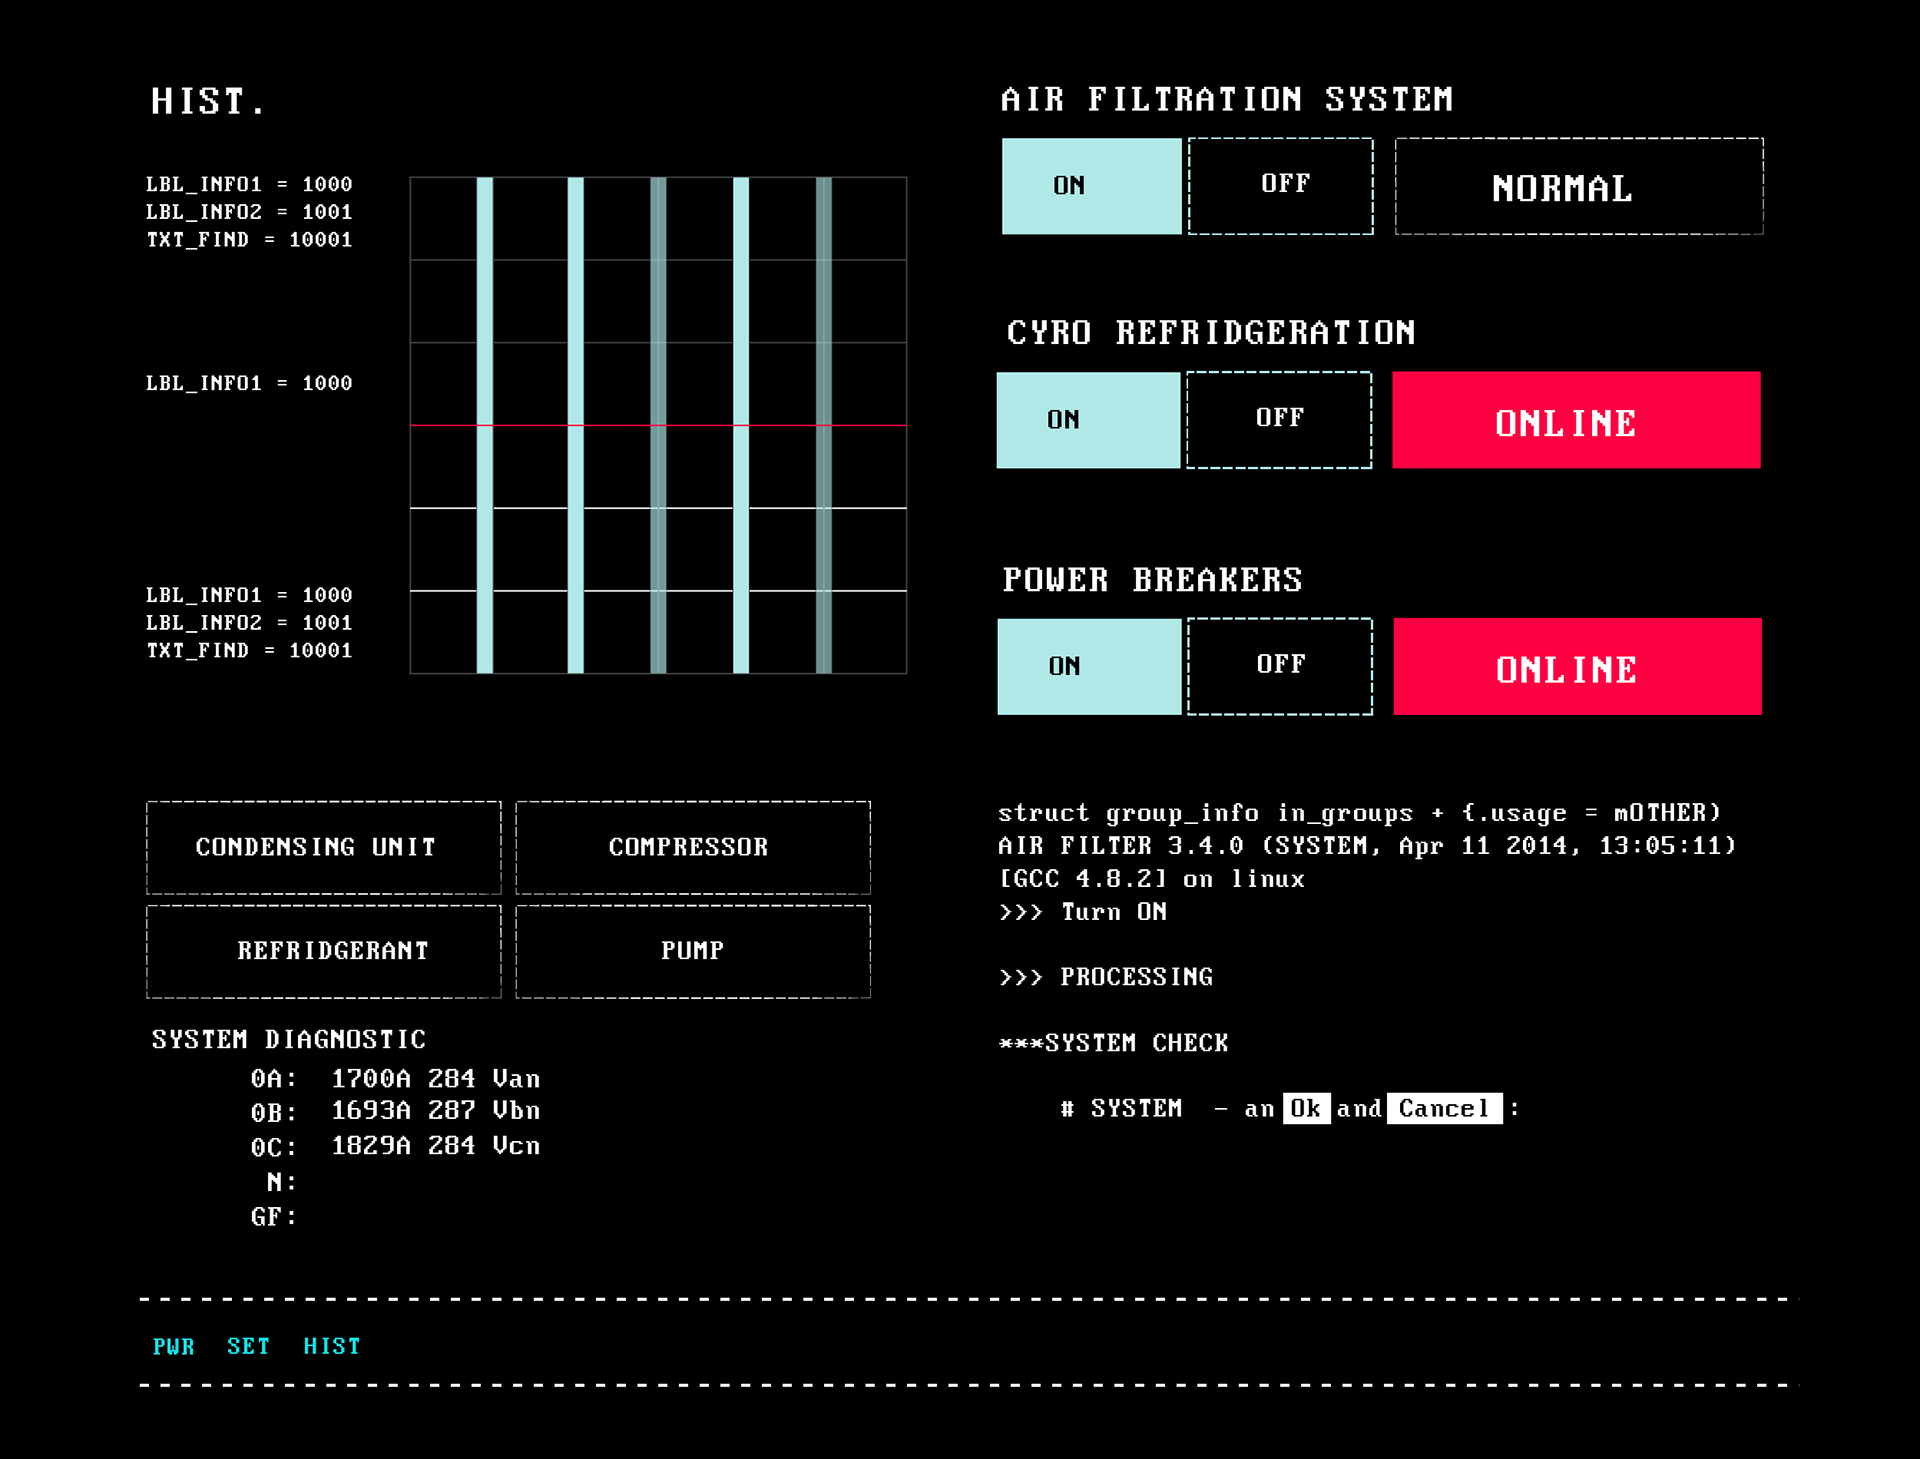Screen dimensions: 1920x1459
Task: Click the NORMAL status box
Action: click(1578, 187)
